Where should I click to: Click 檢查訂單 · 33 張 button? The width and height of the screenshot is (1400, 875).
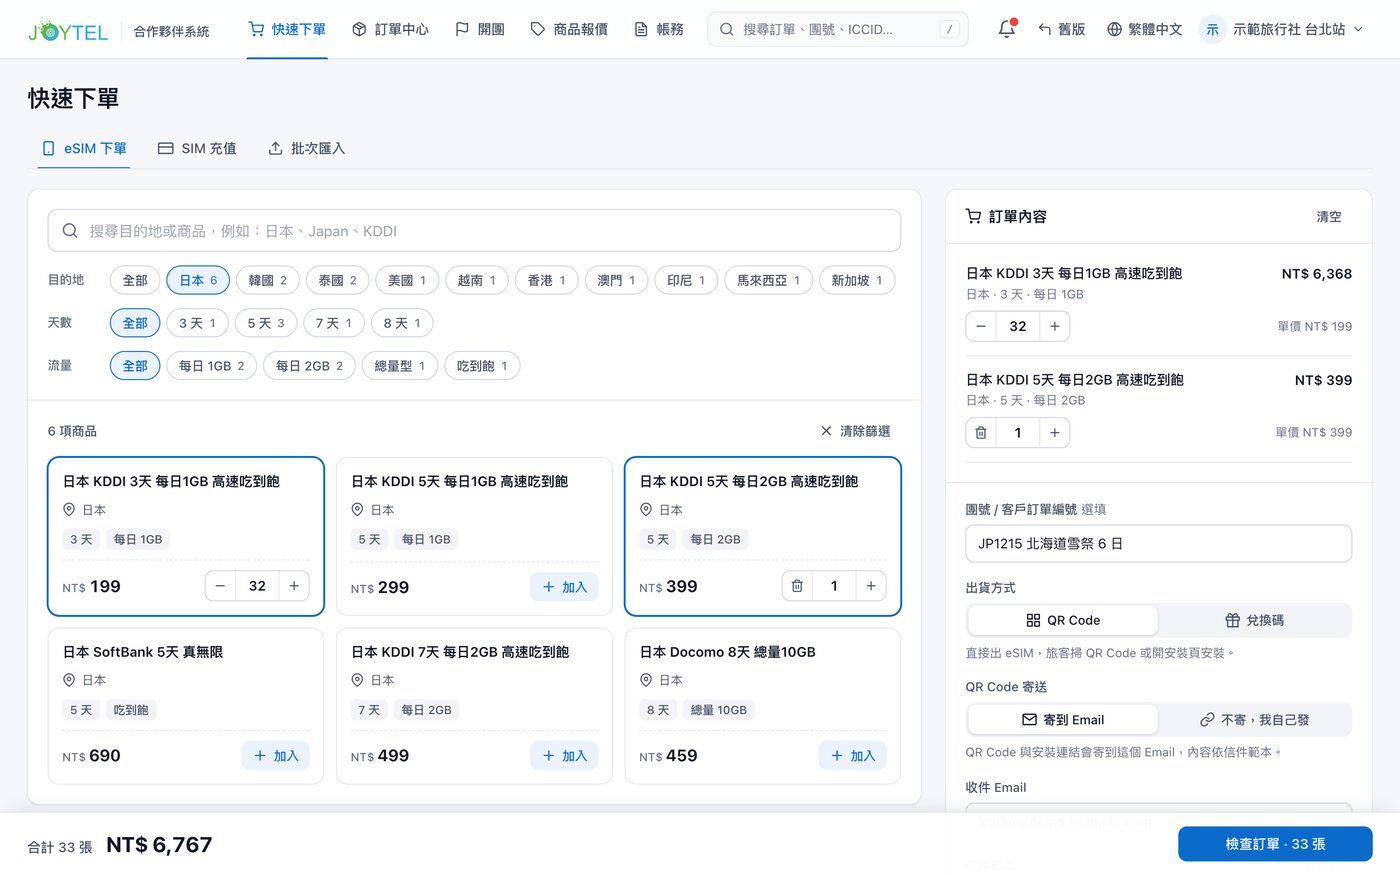tap(1275, 844)
